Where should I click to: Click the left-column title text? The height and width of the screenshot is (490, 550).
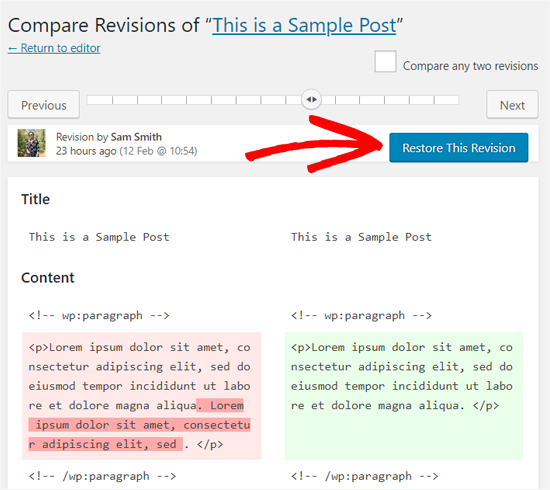click(x=99, y=237)
